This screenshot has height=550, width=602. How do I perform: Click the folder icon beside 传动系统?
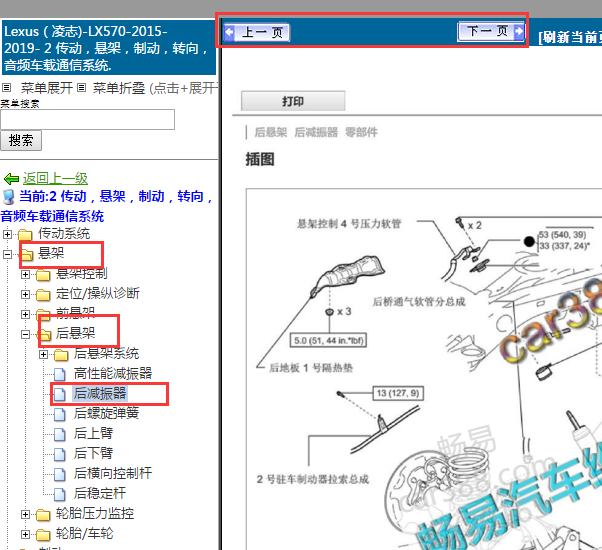pos(25,234)
